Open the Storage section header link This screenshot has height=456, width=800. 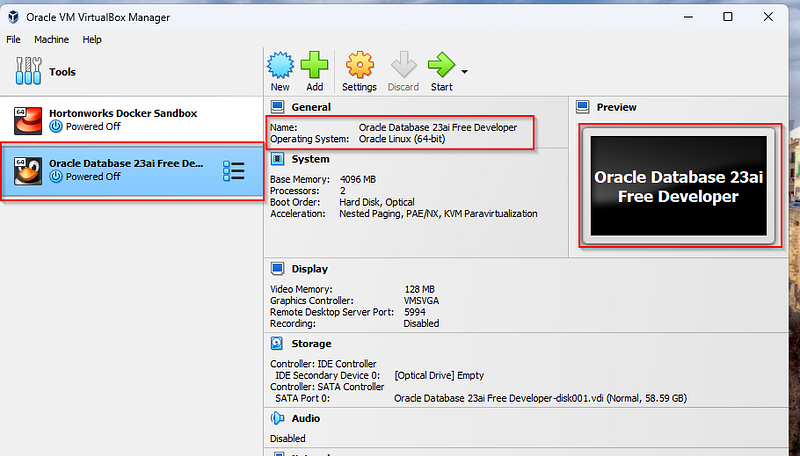coord(311,344)
